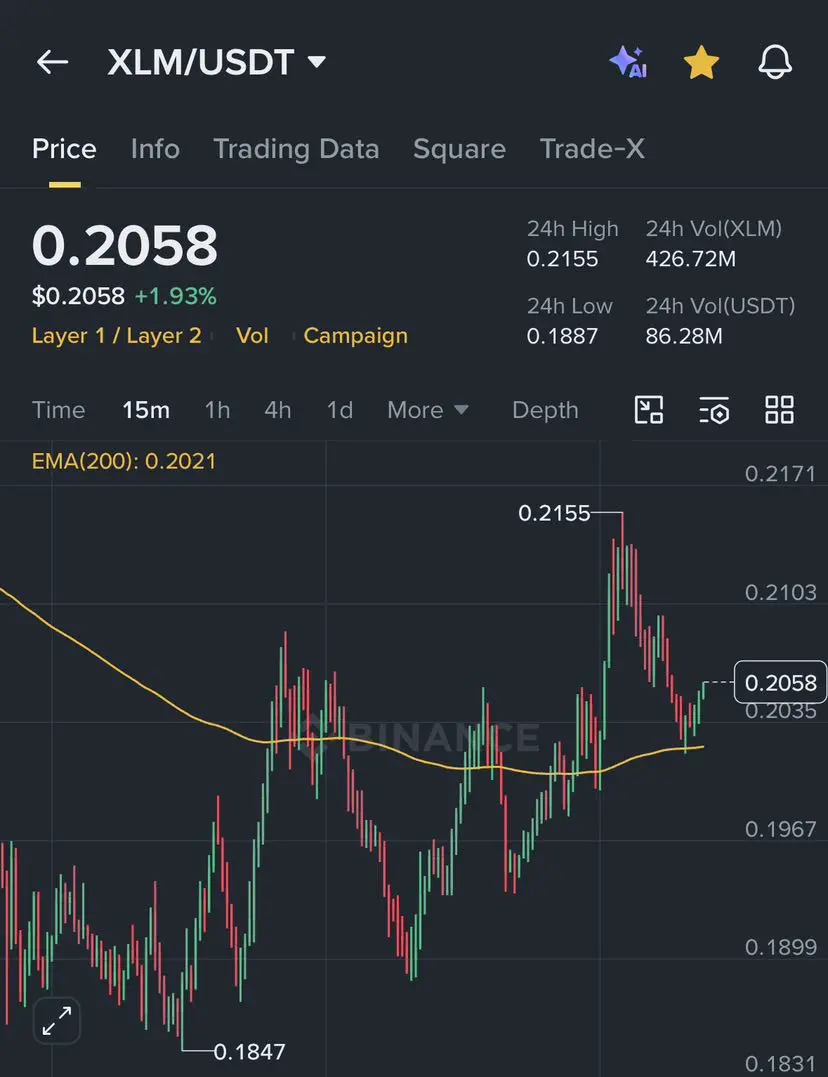Select the 4h timeframe
The width and height of the screenshot is (828, 1077).
pos(278,410)
